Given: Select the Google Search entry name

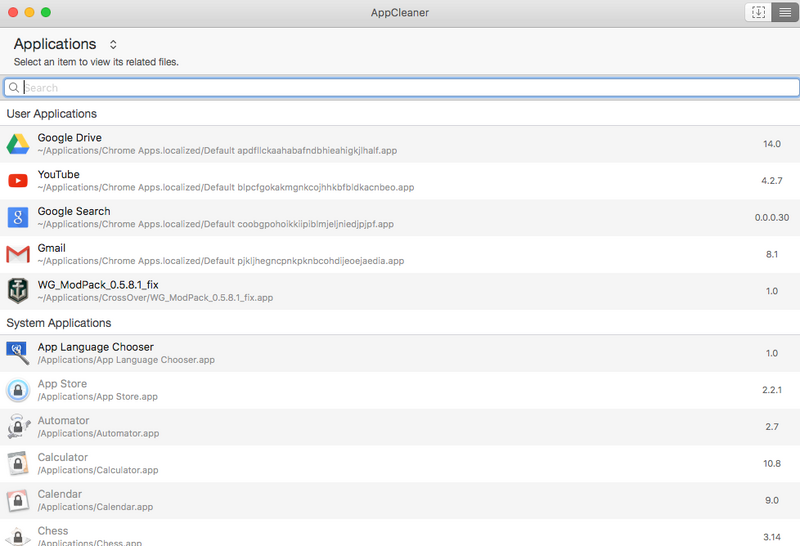Looking at the screenshot, I should click(x=73, y=211).
